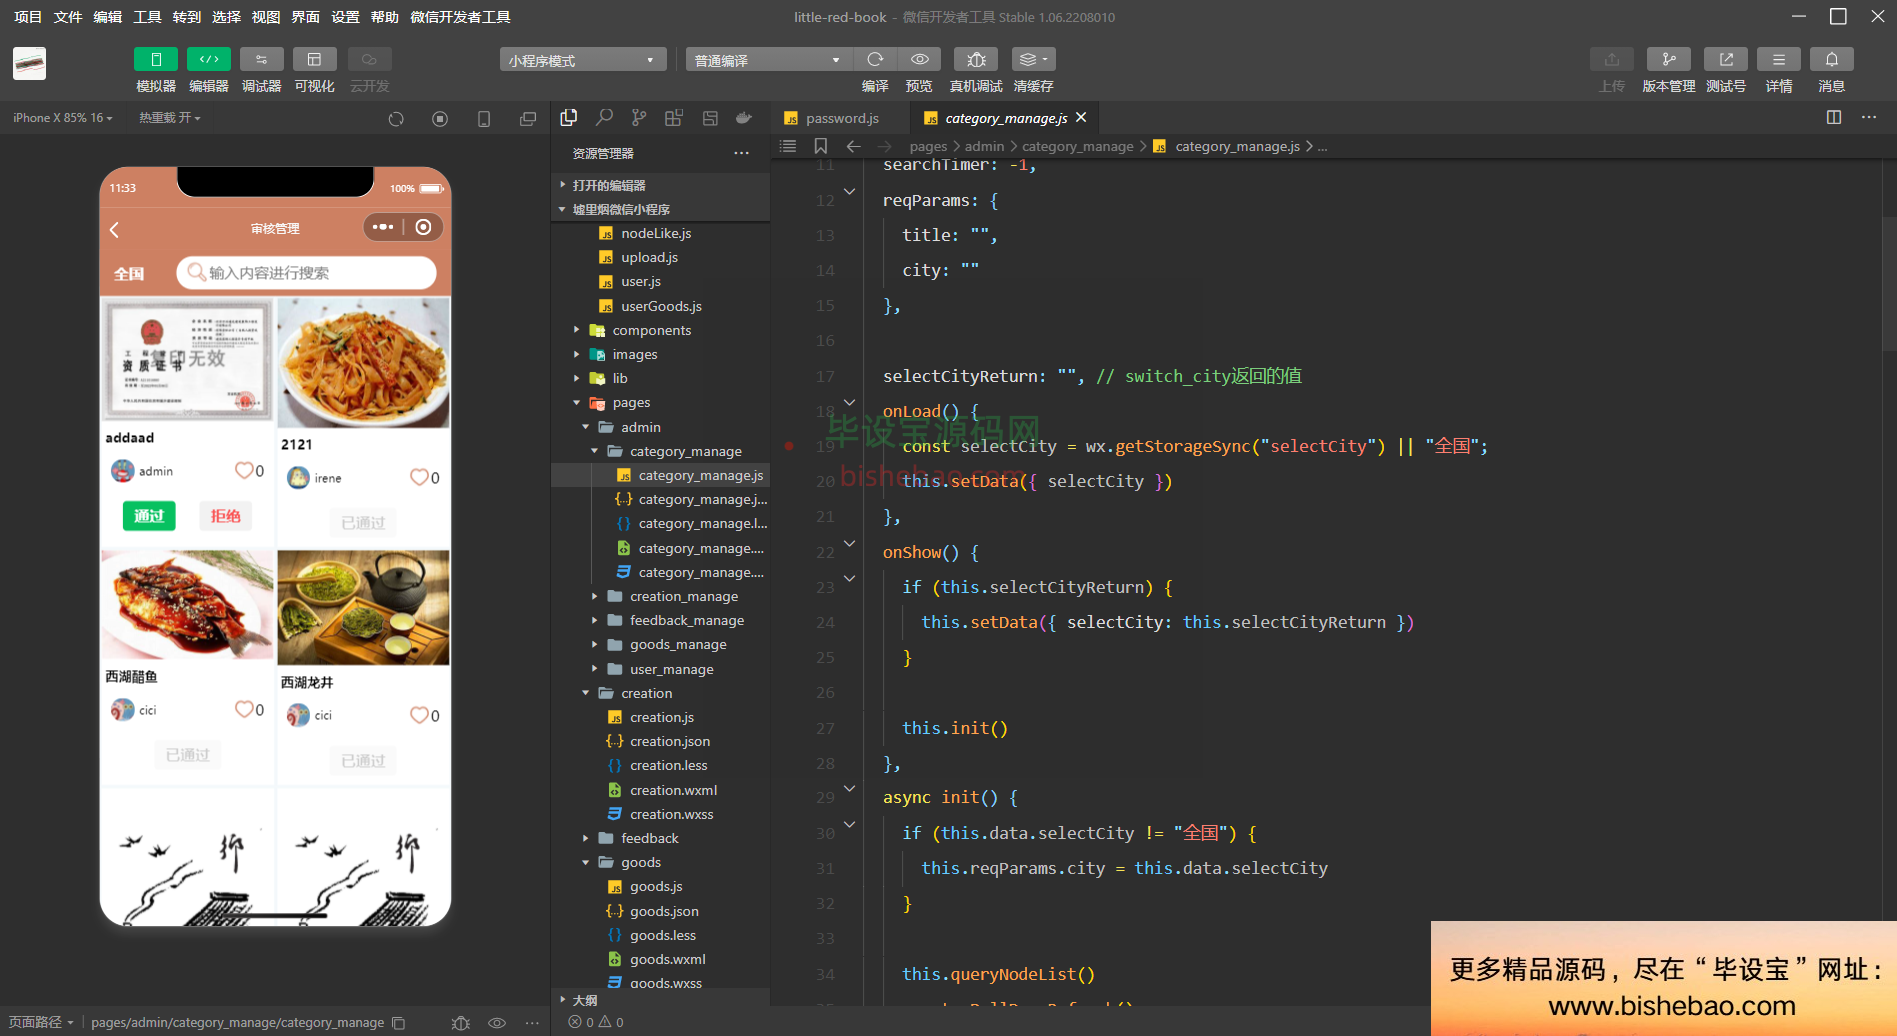Open the 编辑 menu
1897x1036 pixels.
coord(107,17)
